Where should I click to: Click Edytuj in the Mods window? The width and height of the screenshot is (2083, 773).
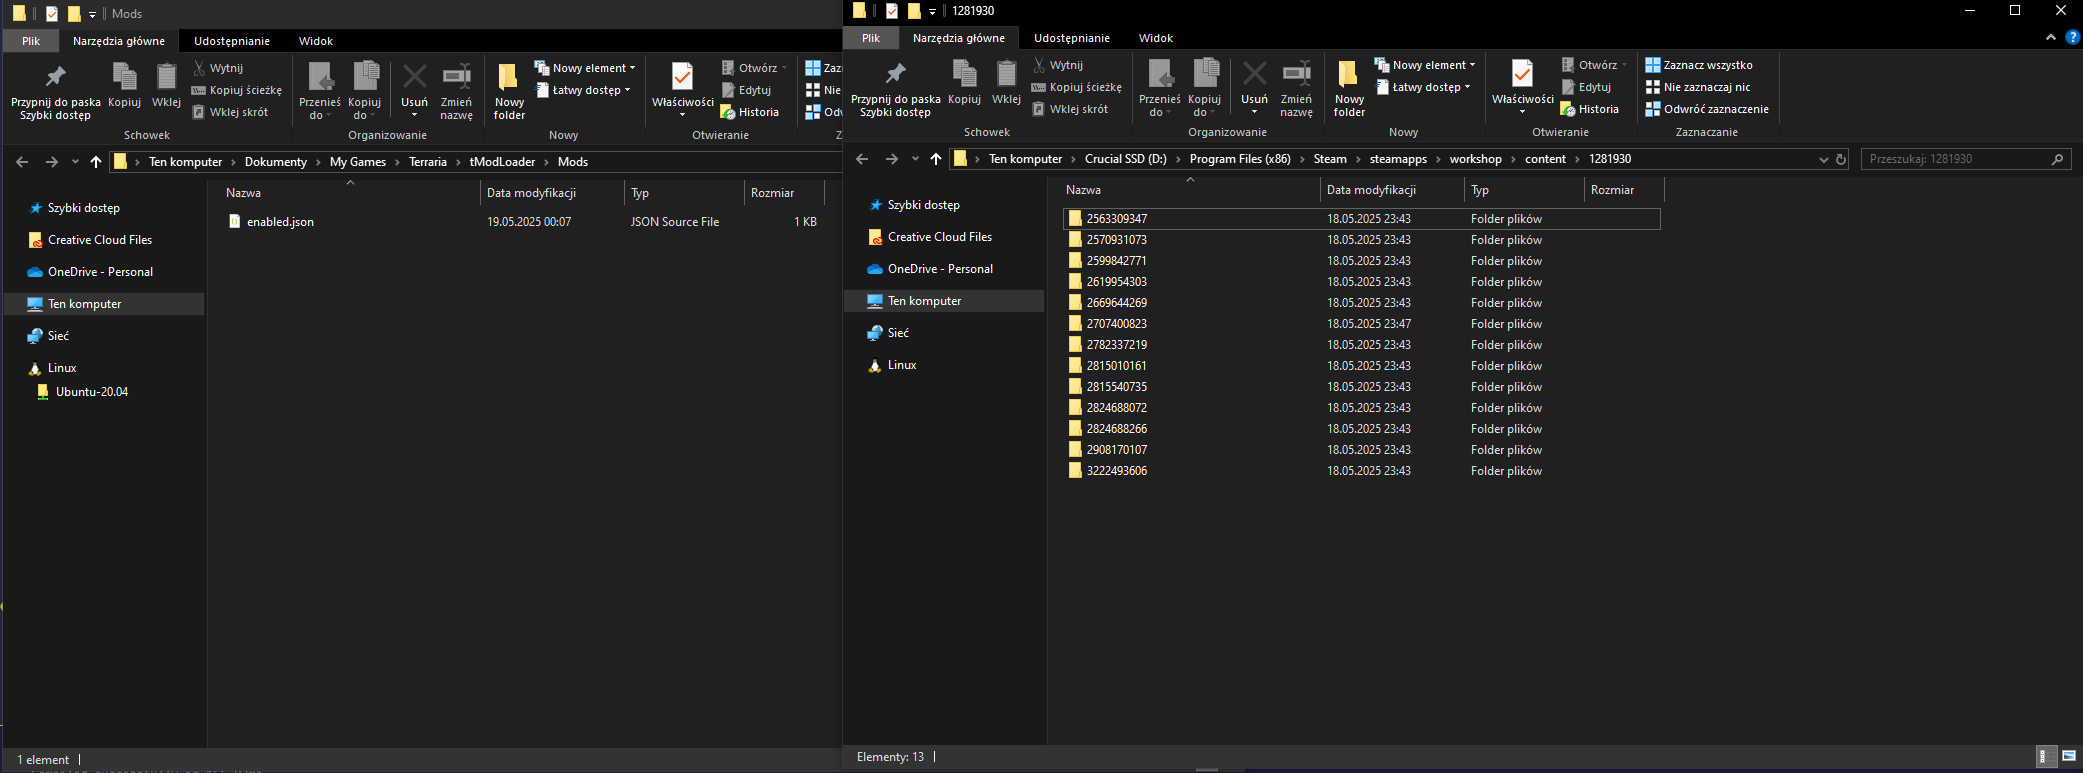coord(746,90)
